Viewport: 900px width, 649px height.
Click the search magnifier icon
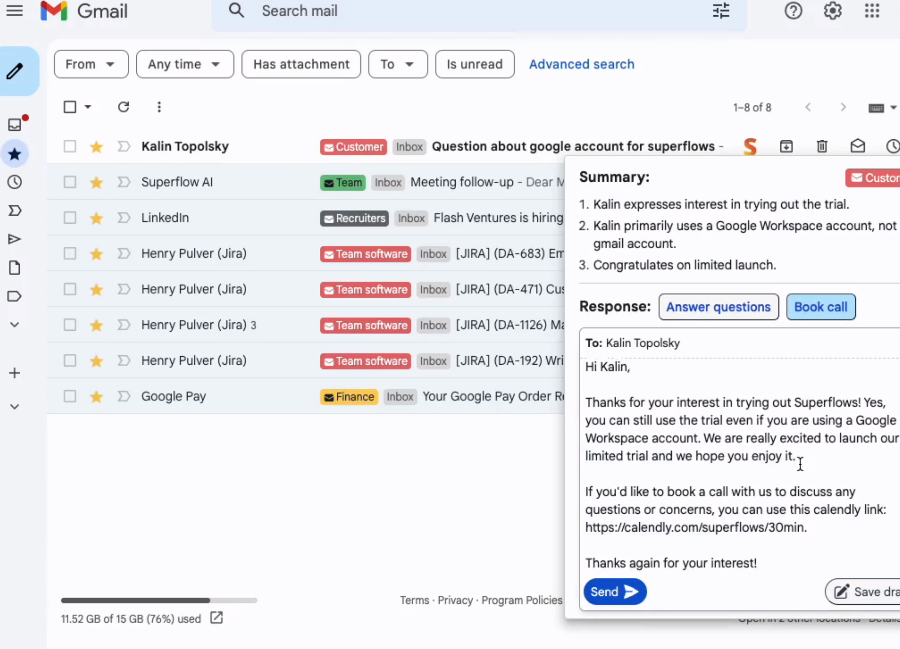click(236, 10)
